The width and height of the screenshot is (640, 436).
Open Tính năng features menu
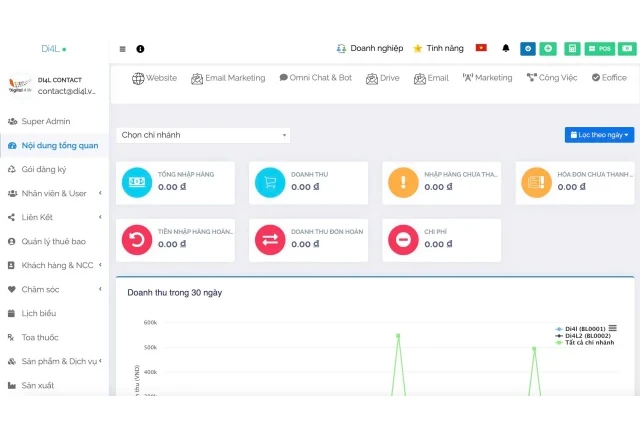[x=438, y=49]
